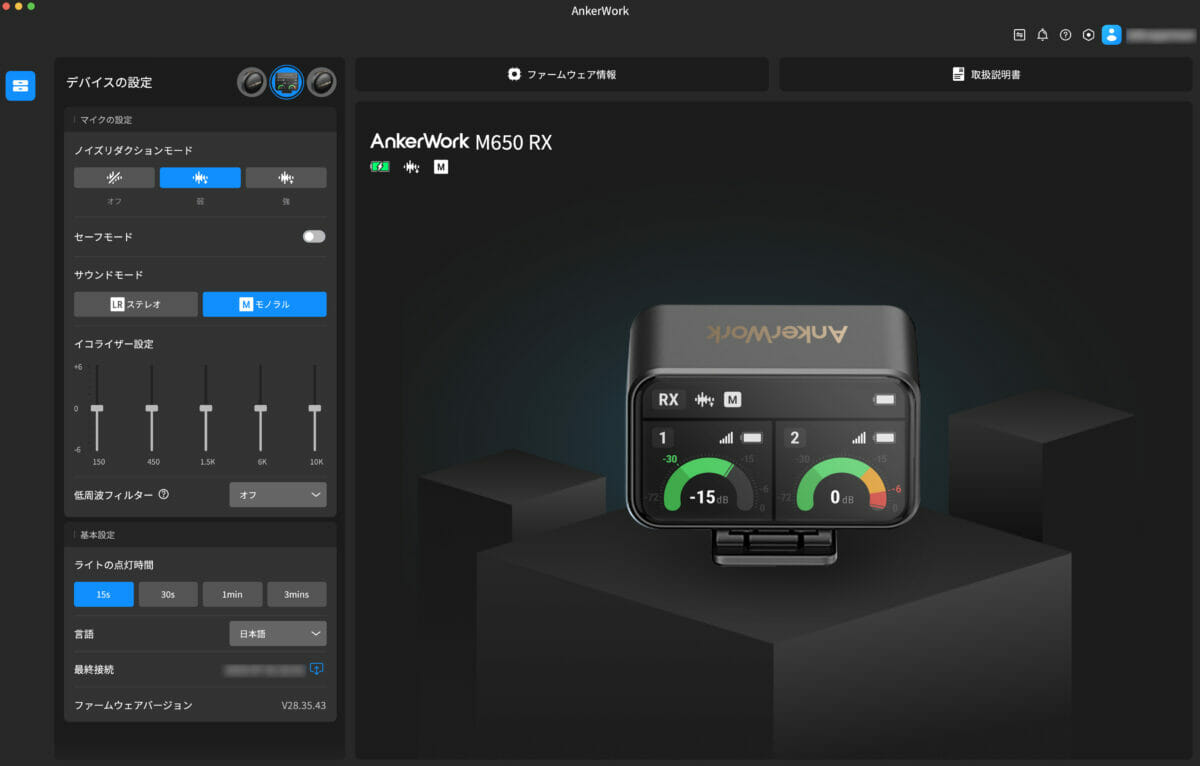1200x766 pixels.
Task: Open the 取扱説明書 user manual
Action: click(x=986, y=74)
